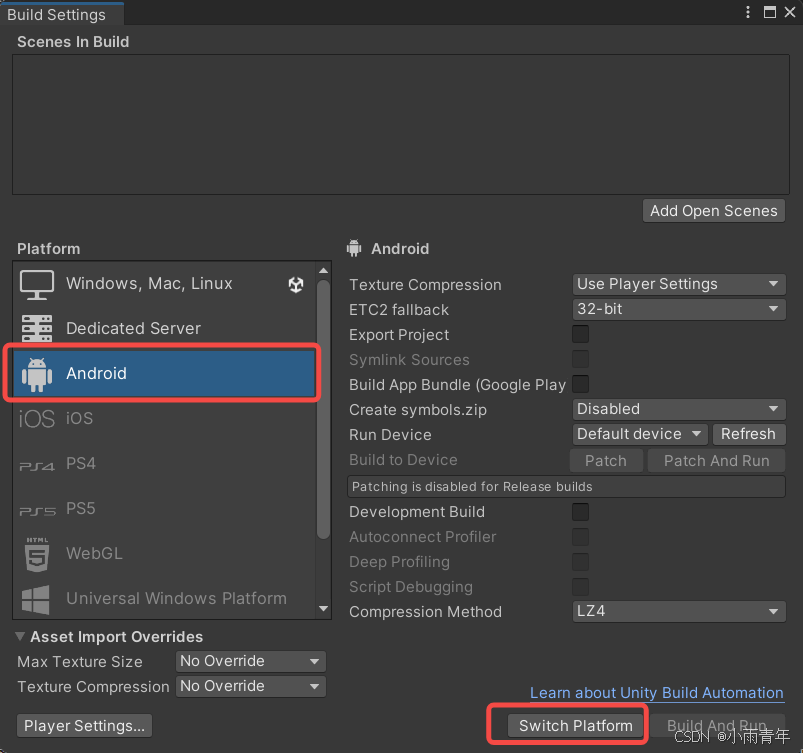803x753 pixels.
Task: Click the Universal Windows Platform logo icon
Action: click(36, 599)
